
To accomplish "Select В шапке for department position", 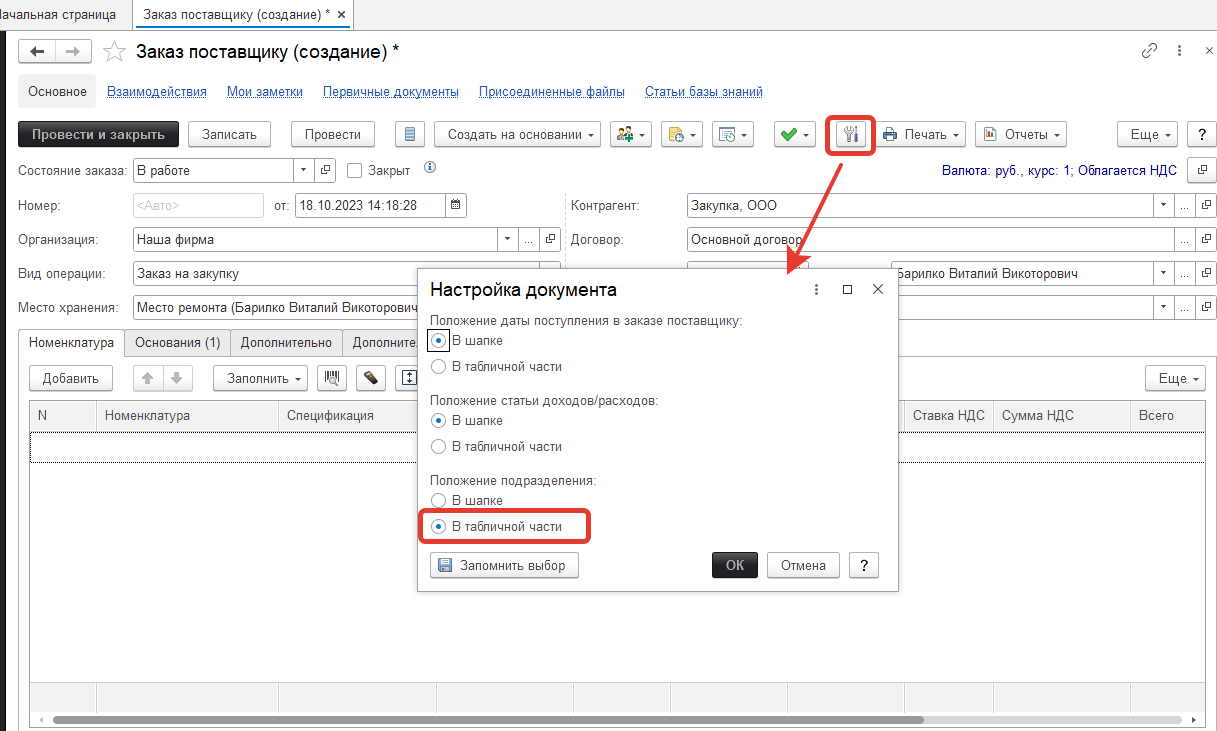I will [x=437, y=500].
